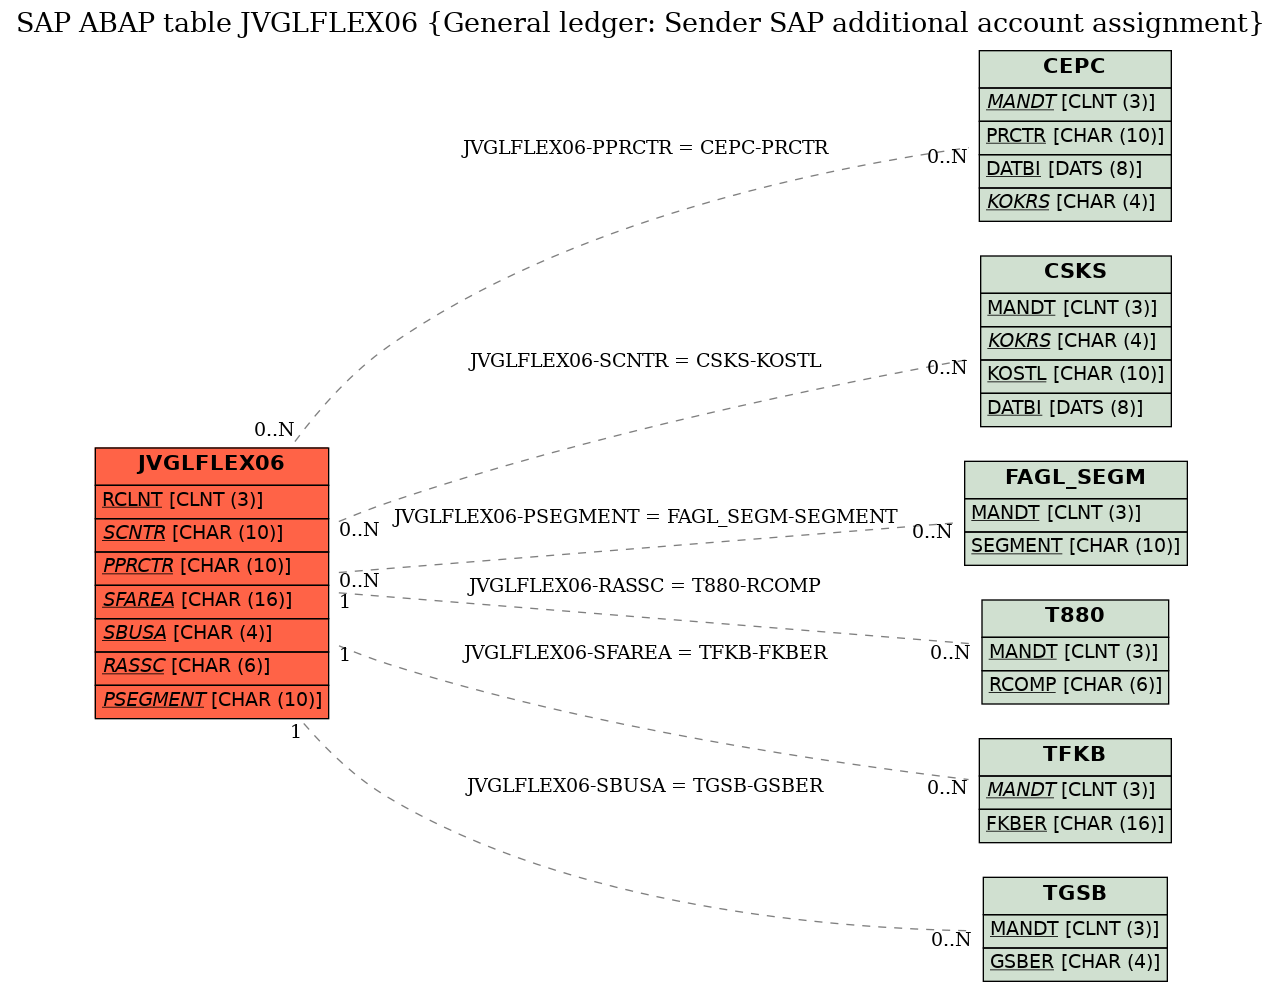1281x992 pixels.
Task: Click DATBI [DATS (8)] in CEPC table
Action: (1075, 170)
